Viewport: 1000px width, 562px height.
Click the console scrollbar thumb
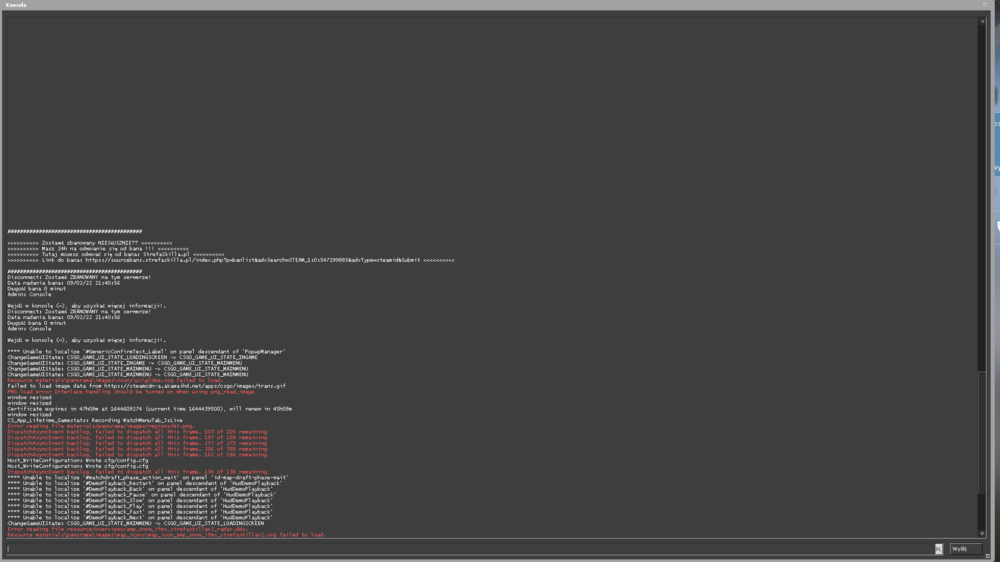982,432
